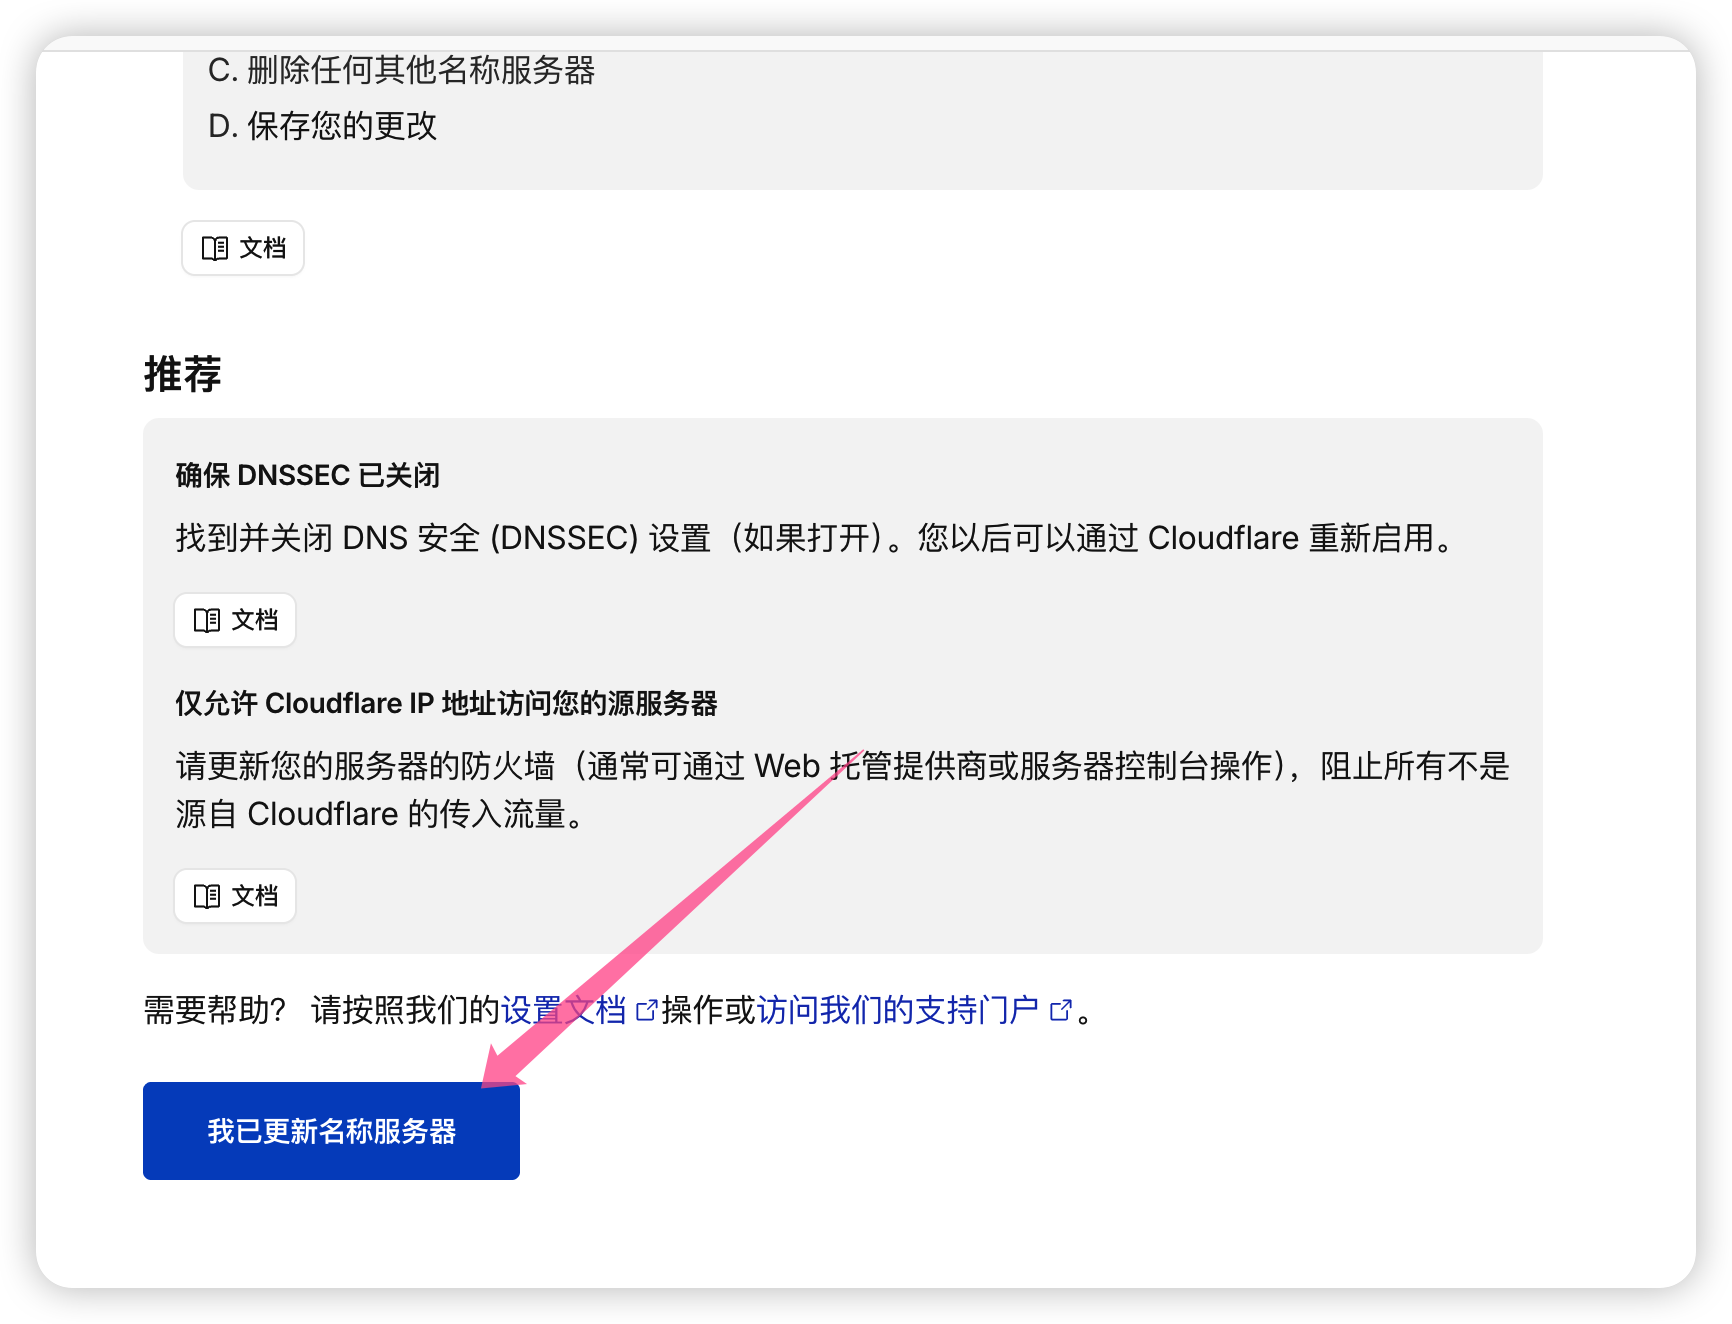The height and width of the screenshot is (1324, 1732).
Task: Click step D 保存您的更改
Action: pos(323,126)
